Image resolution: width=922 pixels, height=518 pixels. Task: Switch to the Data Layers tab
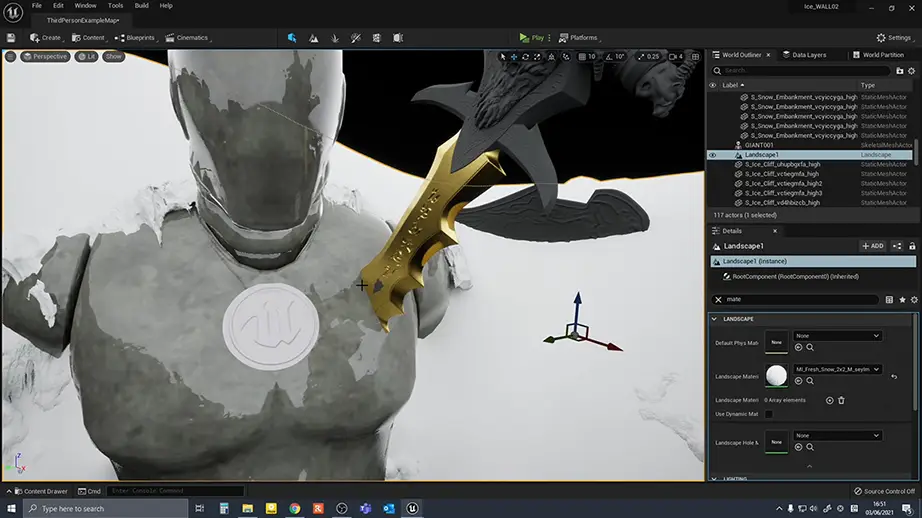(x=808, y=55)
